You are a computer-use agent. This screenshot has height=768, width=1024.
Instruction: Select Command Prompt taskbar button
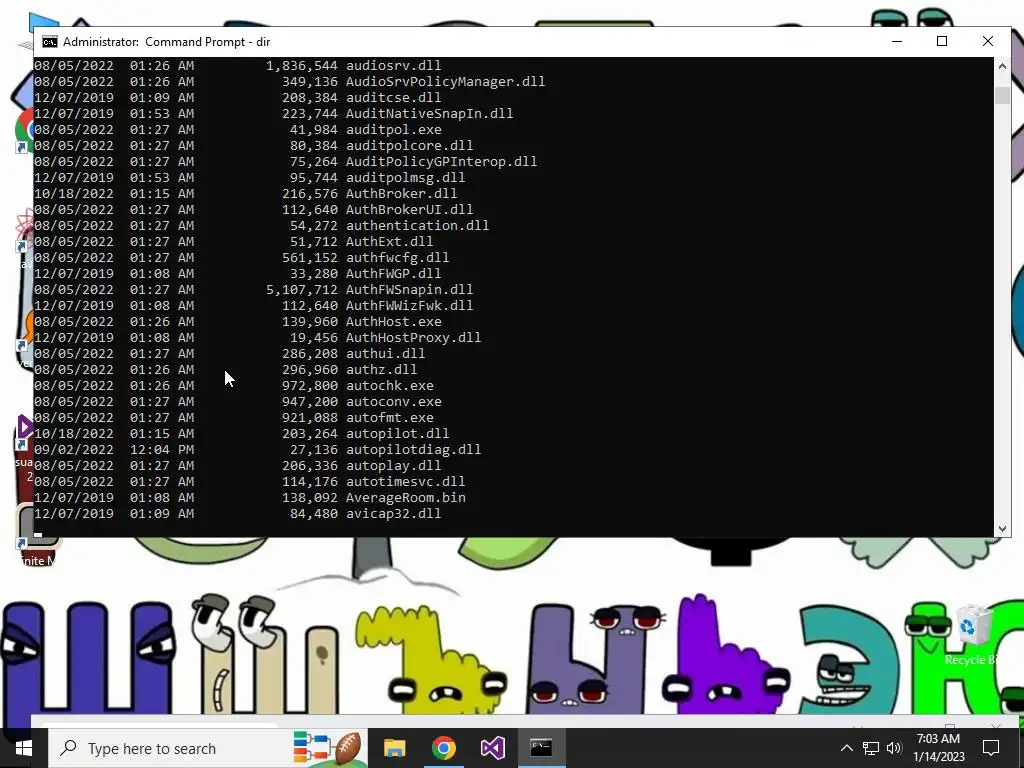[x=541, y=748]
